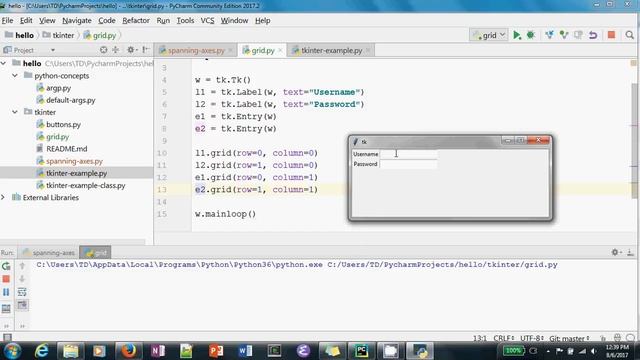Screen dimensions: 640x360
Task: Click the hello breadcrumb in navigation bar
Action: pyautogui.click(x=20, y=35)
